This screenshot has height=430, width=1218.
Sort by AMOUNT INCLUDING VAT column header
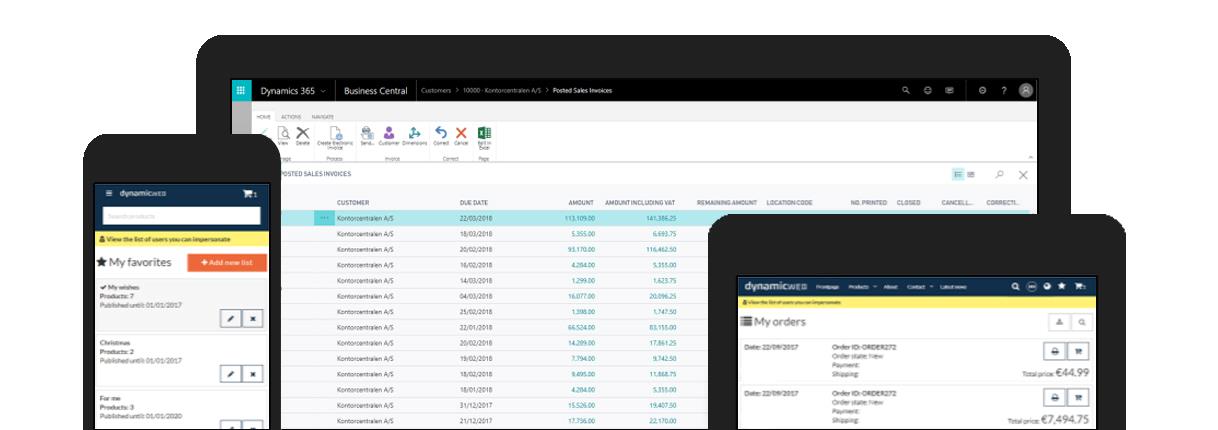(x=640, y=202)
